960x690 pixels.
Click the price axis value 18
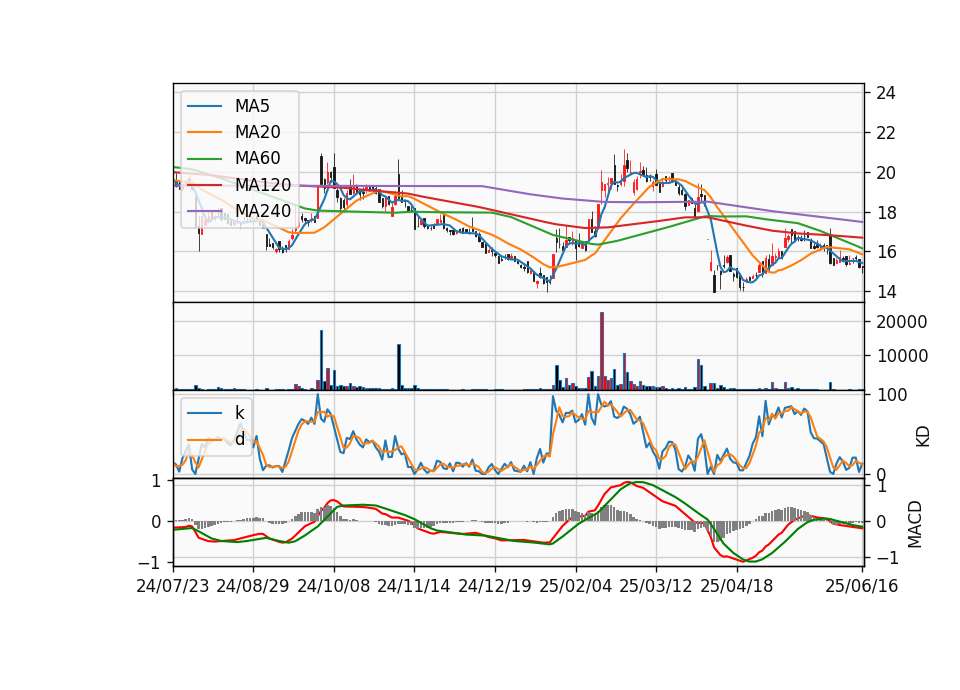pyautogui.click(x=885, y=212)
